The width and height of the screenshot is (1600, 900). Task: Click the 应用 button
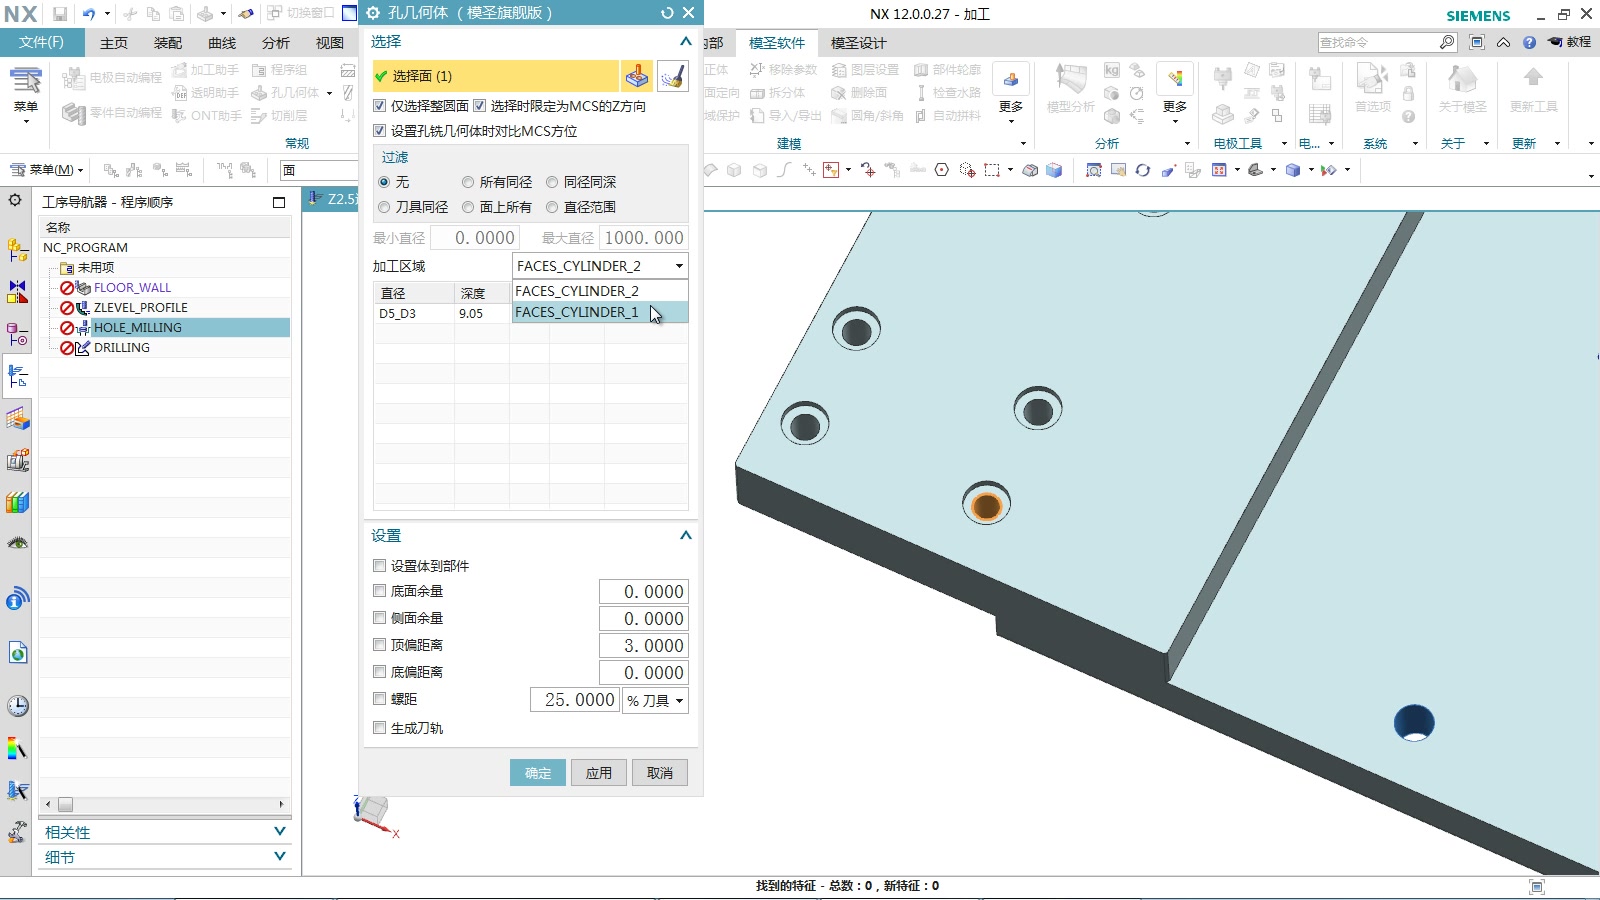coord(599,773)
